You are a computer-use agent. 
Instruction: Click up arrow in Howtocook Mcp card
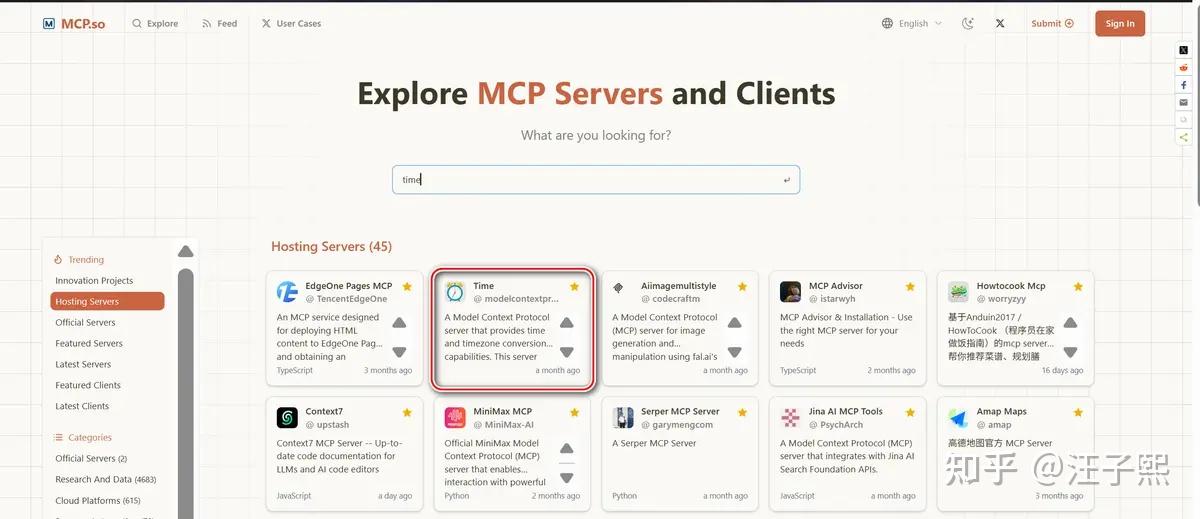(x=1070, y=323)
